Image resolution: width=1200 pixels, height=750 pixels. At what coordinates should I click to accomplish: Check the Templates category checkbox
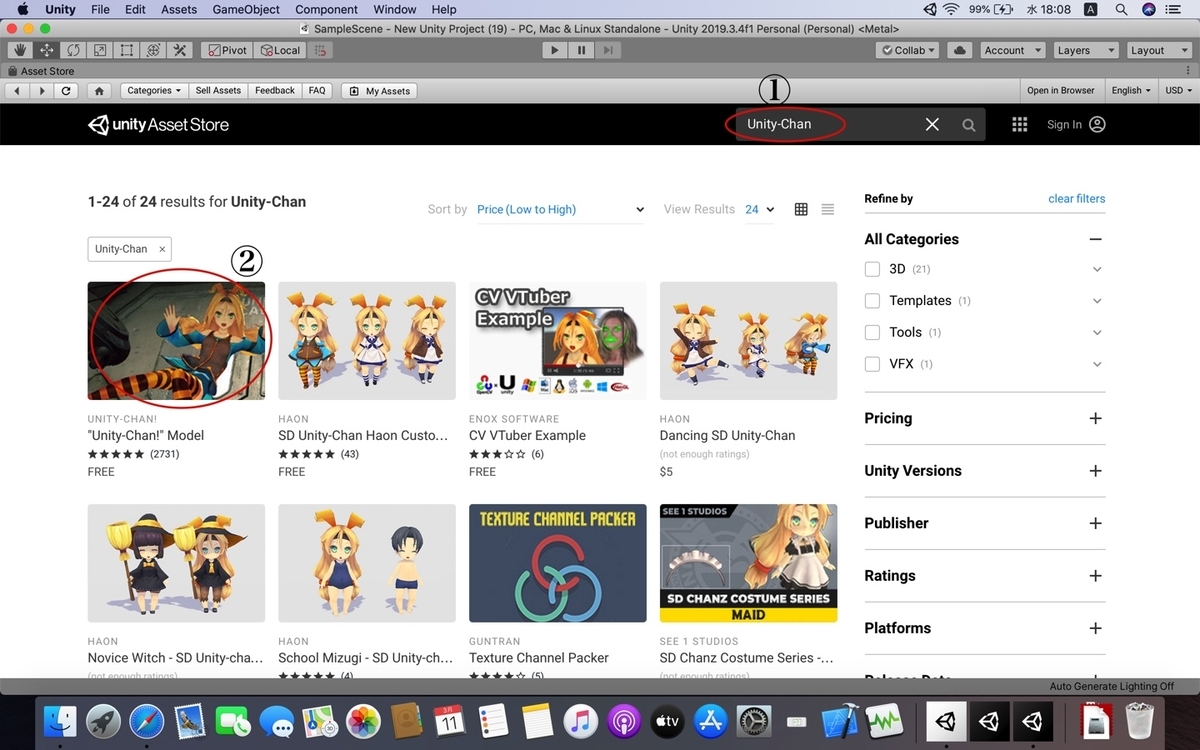[x=872, y=301]
